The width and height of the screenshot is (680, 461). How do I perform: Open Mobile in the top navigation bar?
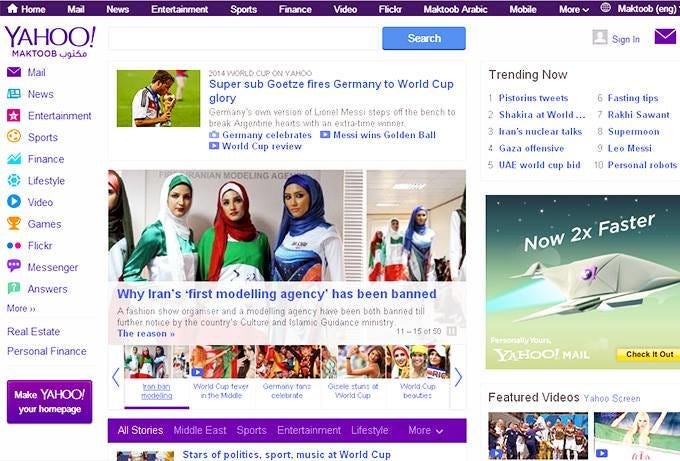click(523, 9)
